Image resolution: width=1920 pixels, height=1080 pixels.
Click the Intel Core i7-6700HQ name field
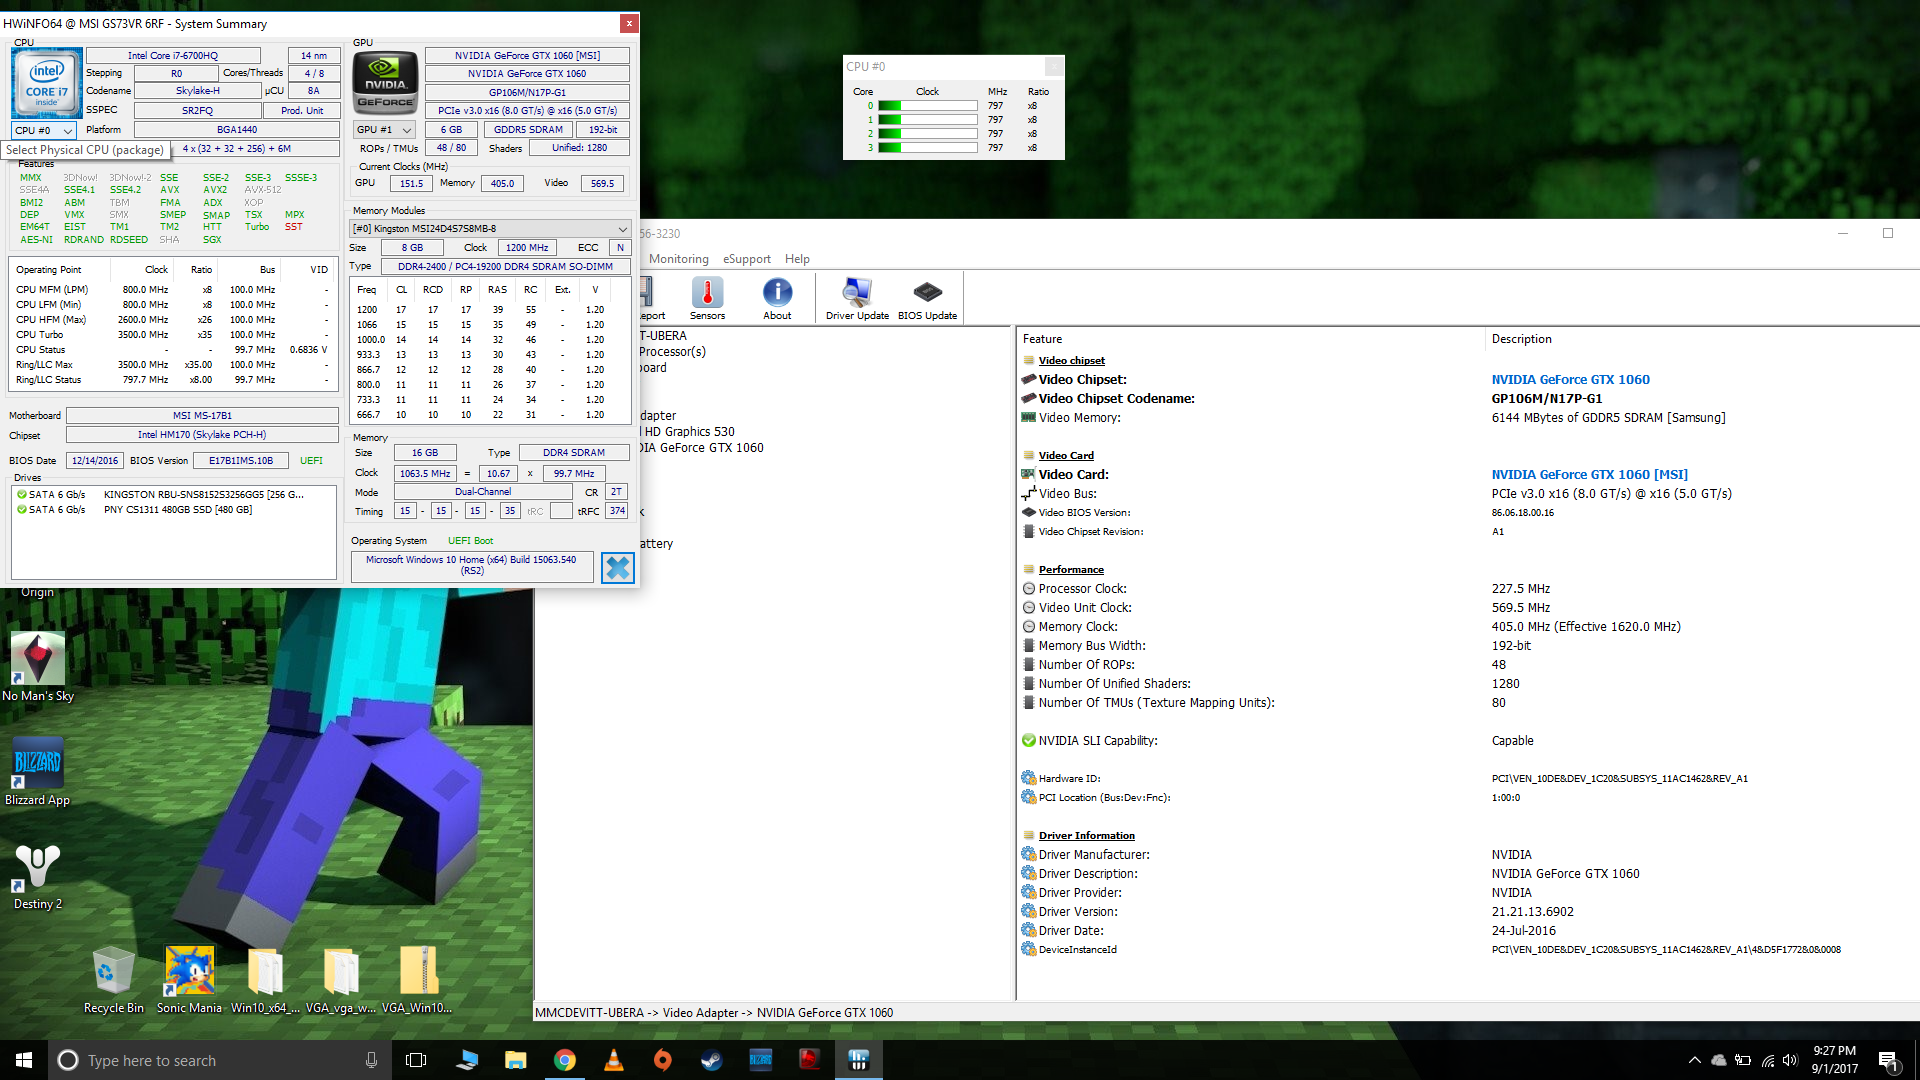[x=173, y=55]
